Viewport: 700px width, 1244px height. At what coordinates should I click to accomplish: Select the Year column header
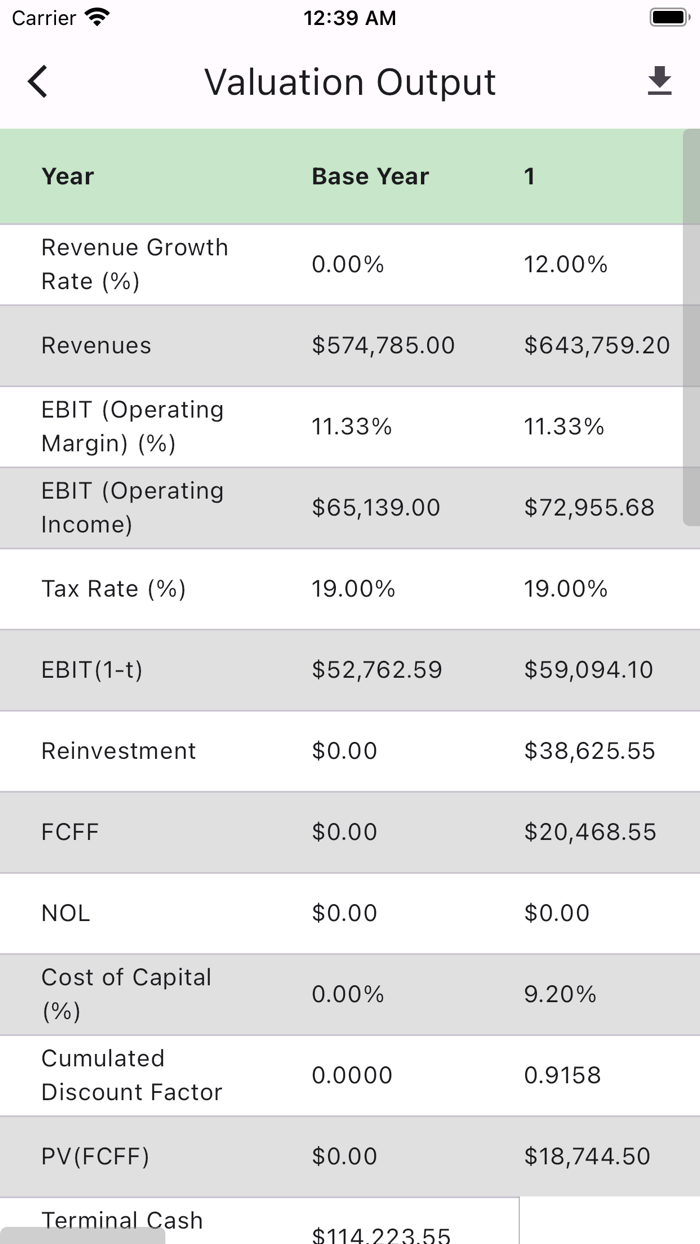(67, 176)
